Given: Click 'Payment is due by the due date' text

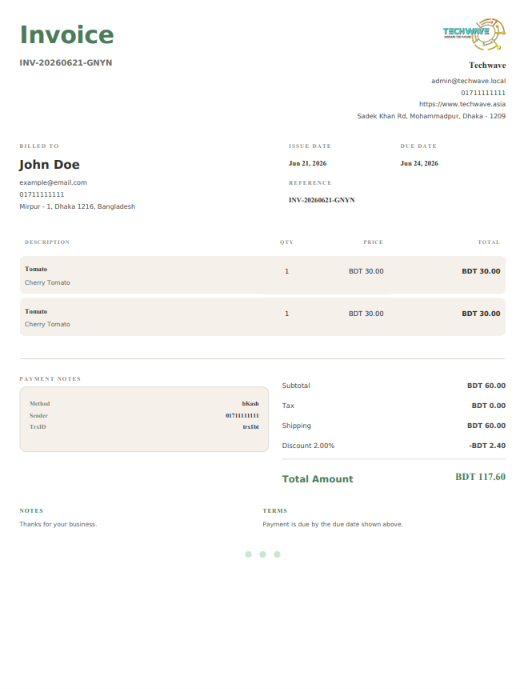Looking at the screenshot, I should [x=332, y=524].
